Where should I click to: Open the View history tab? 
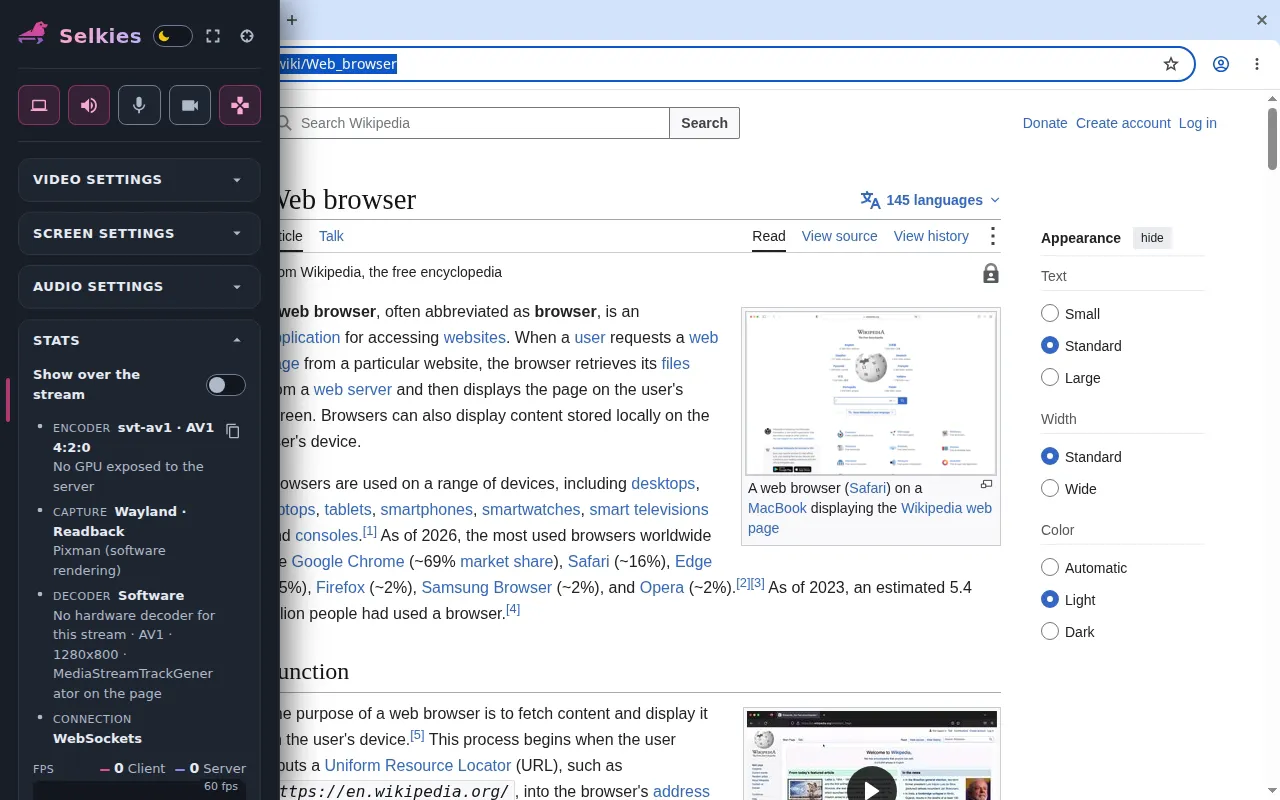pos(931,236)
